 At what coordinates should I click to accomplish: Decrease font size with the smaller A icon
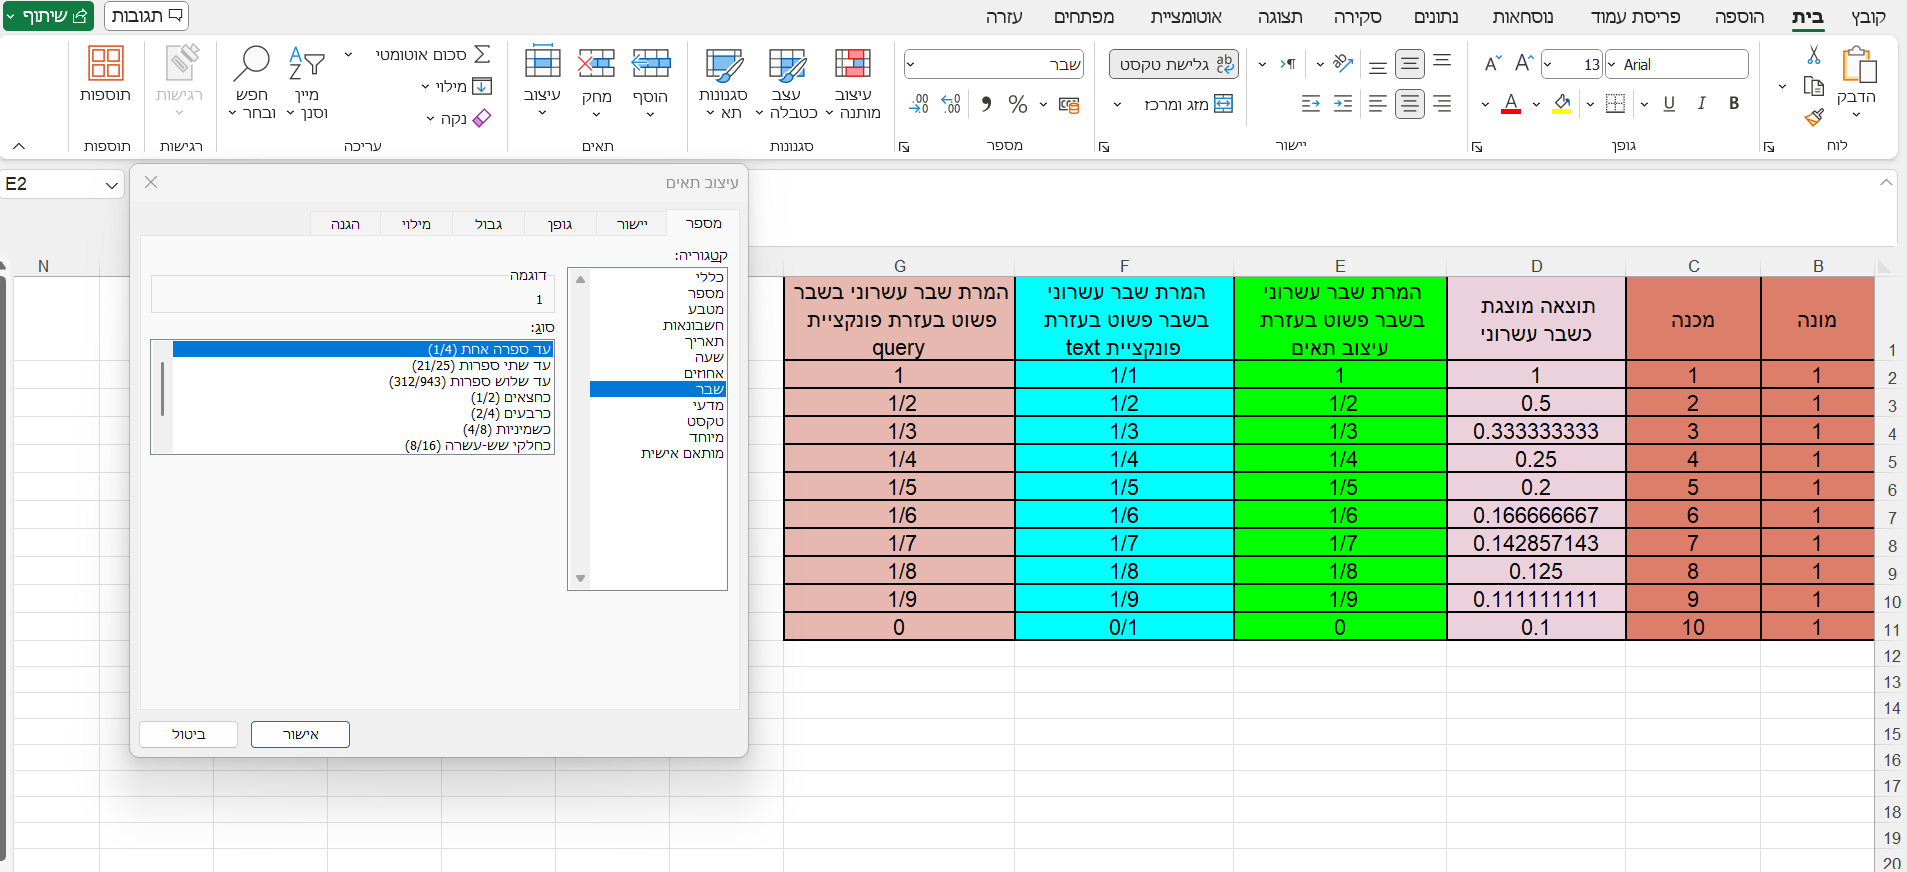pos(1493,64)
